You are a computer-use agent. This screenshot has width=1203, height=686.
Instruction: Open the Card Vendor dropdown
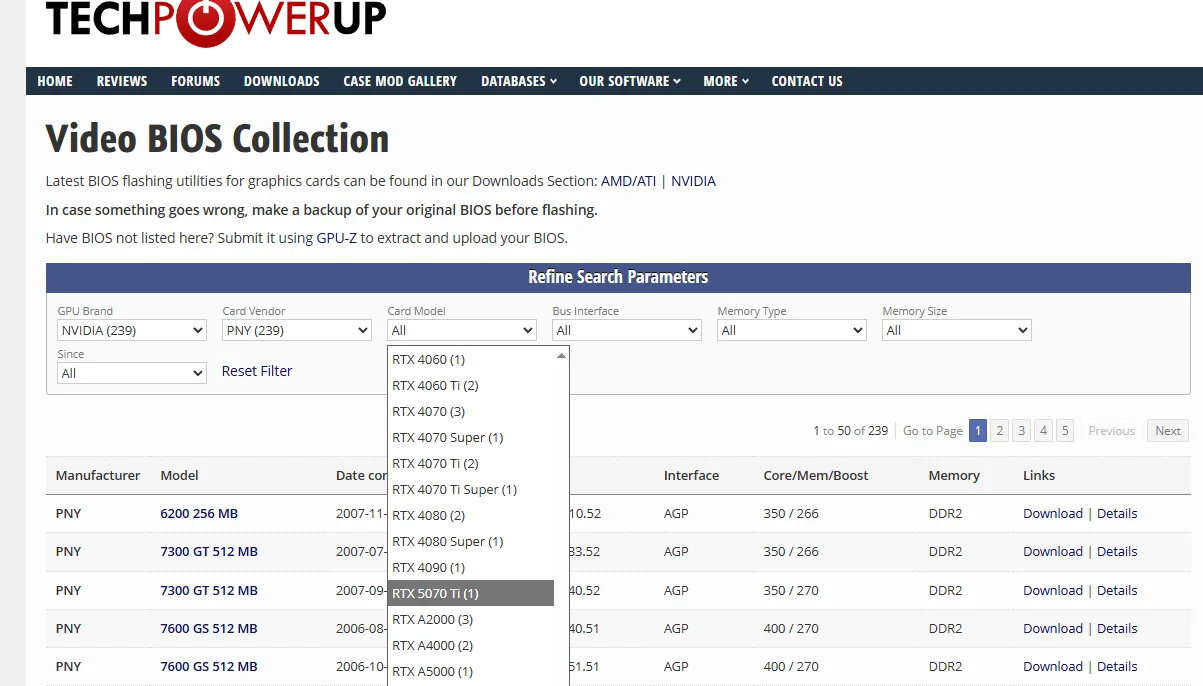297,330
